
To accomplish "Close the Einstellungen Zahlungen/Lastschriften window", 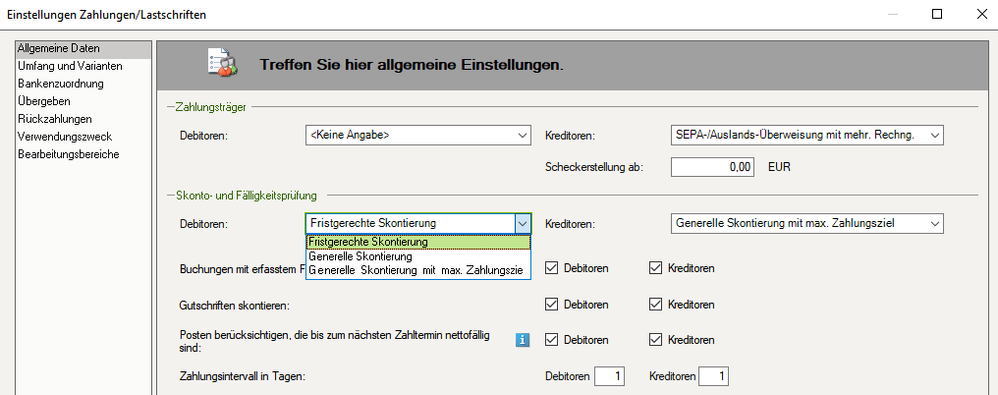I will pos(981,14).
